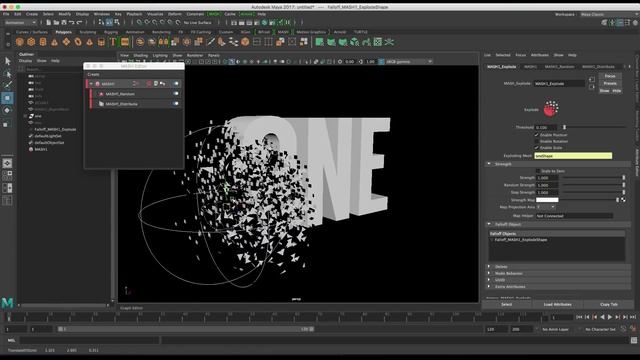Open the MASH menu in menu bar
The height and width of the screenshot is (360, 640).
point(214,14)
